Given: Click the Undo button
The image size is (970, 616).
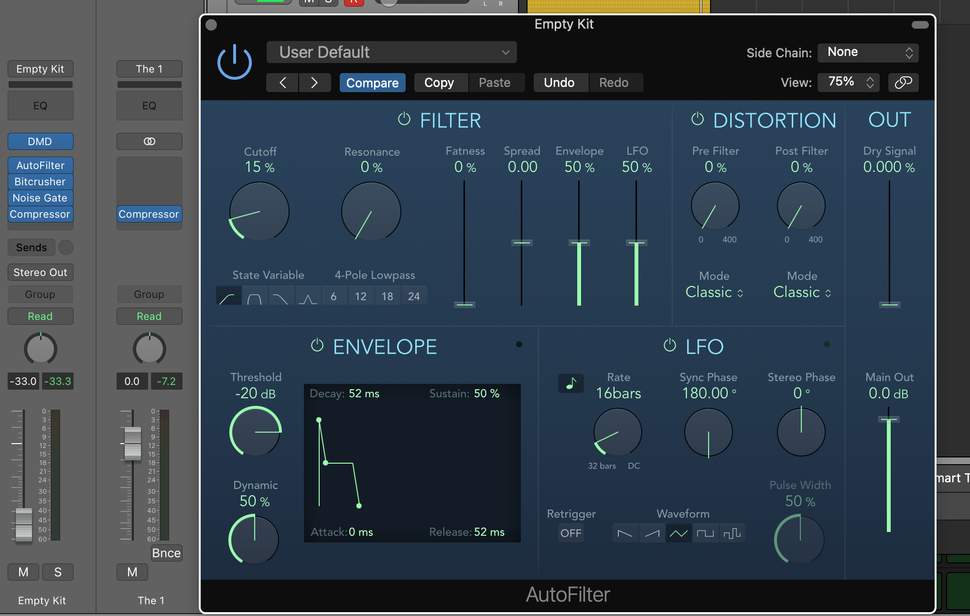Looking at the screenshot, I should coord(560,82).
